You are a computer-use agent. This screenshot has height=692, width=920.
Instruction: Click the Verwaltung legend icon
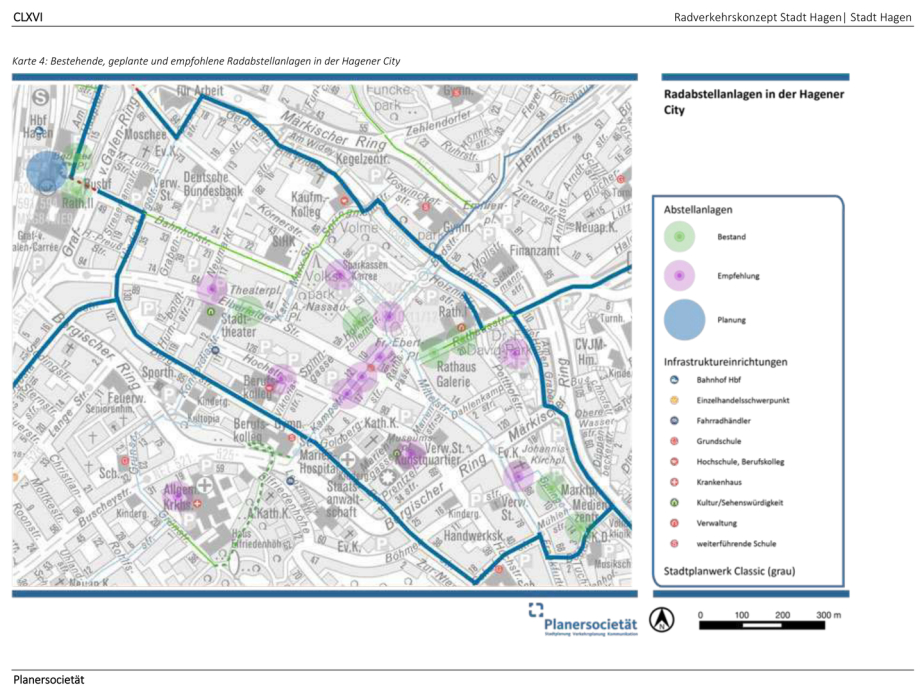(x=674, y=523)
